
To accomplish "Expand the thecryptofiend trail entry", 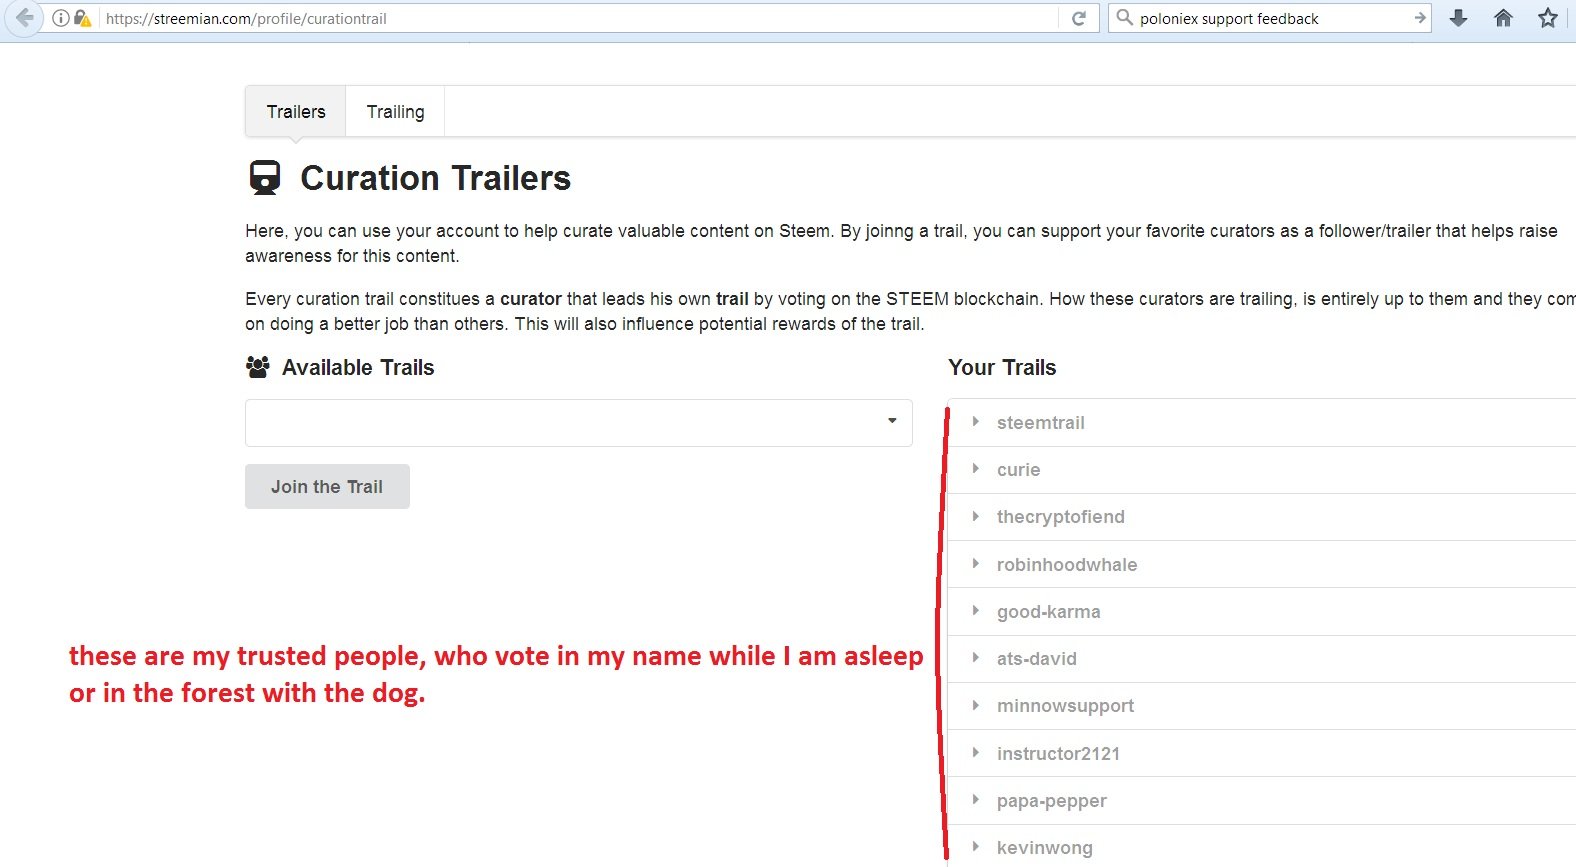I will tap(1261, 517).
